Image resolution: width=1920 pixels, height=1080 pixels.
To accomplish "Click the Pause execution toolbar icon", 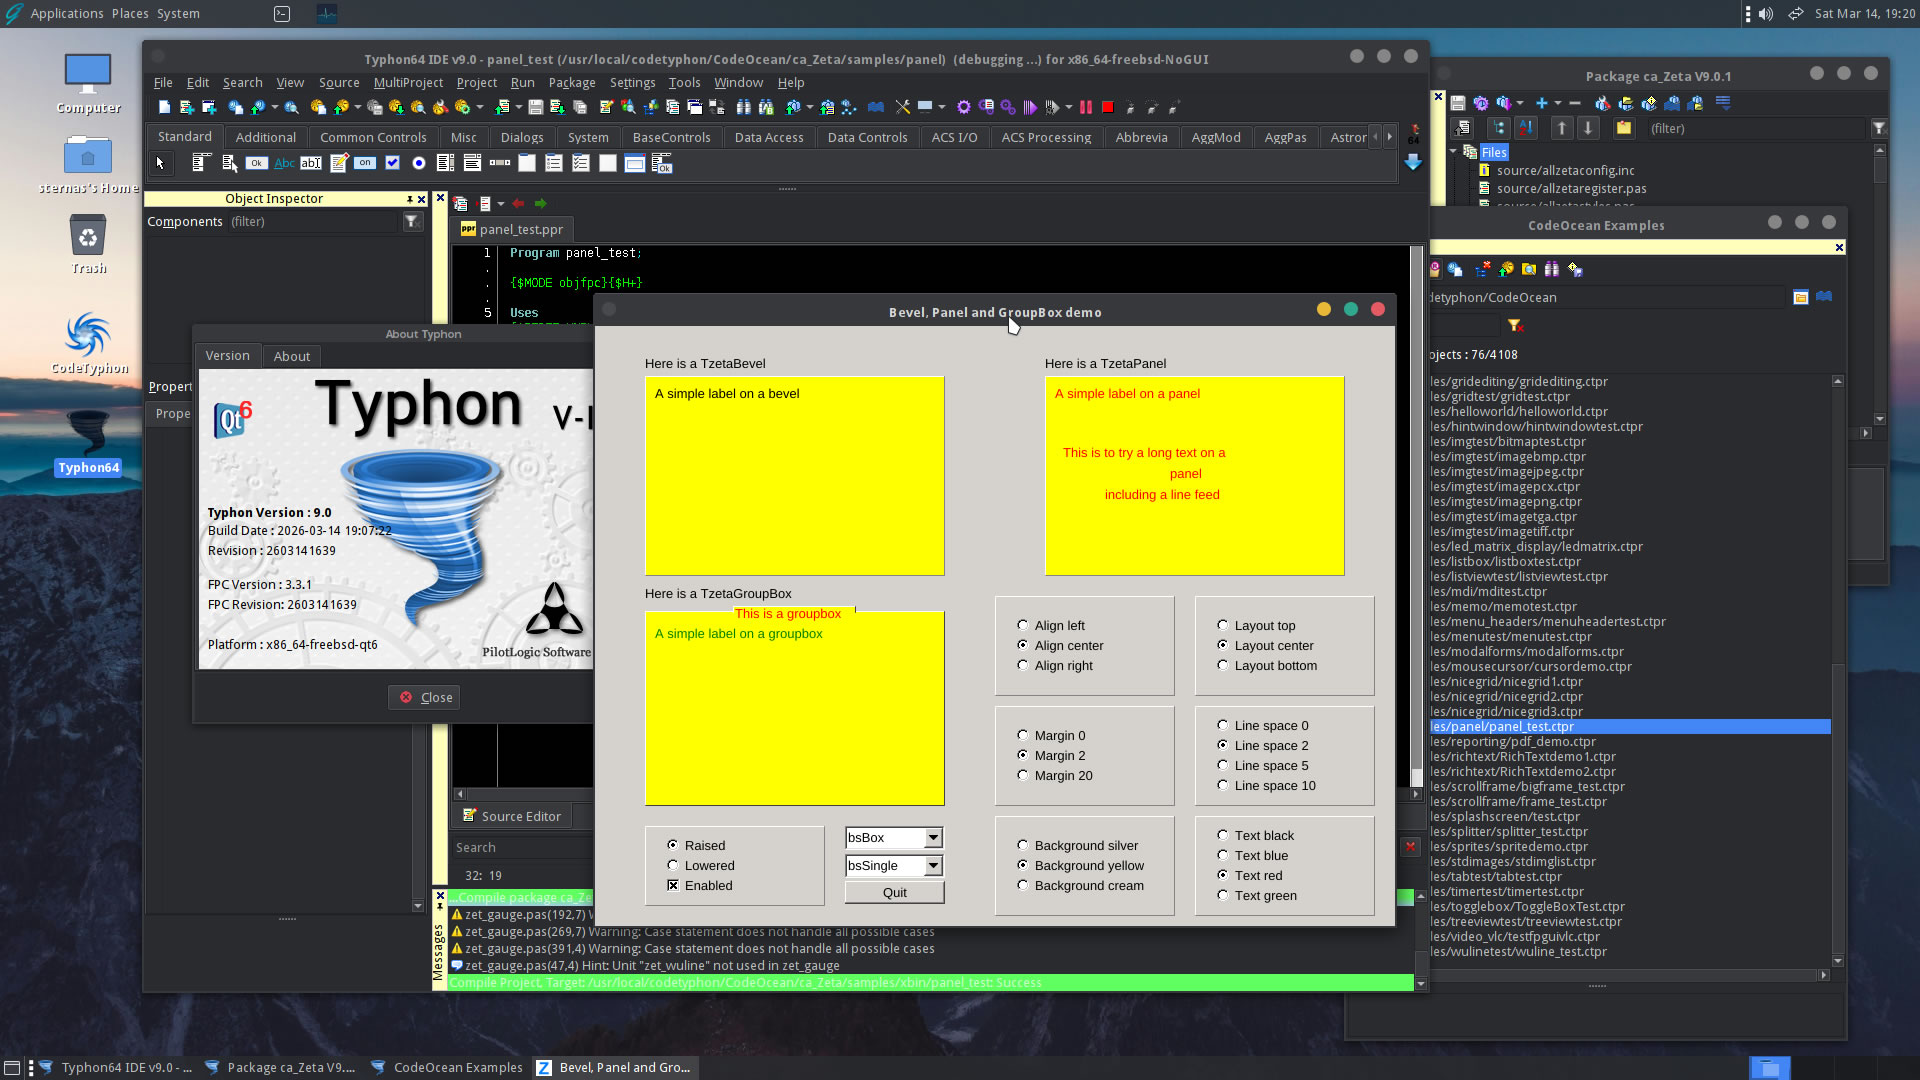I will point(1086,107).
